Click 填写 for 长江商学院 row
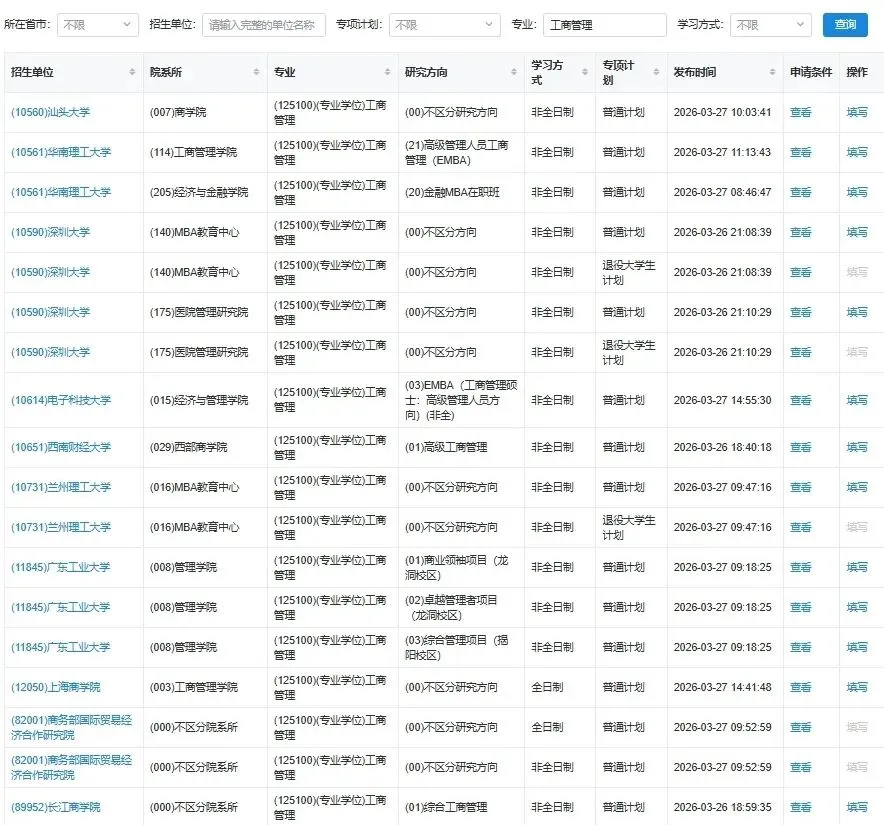This screenshot has height=825, width=884. click(857, 807)
